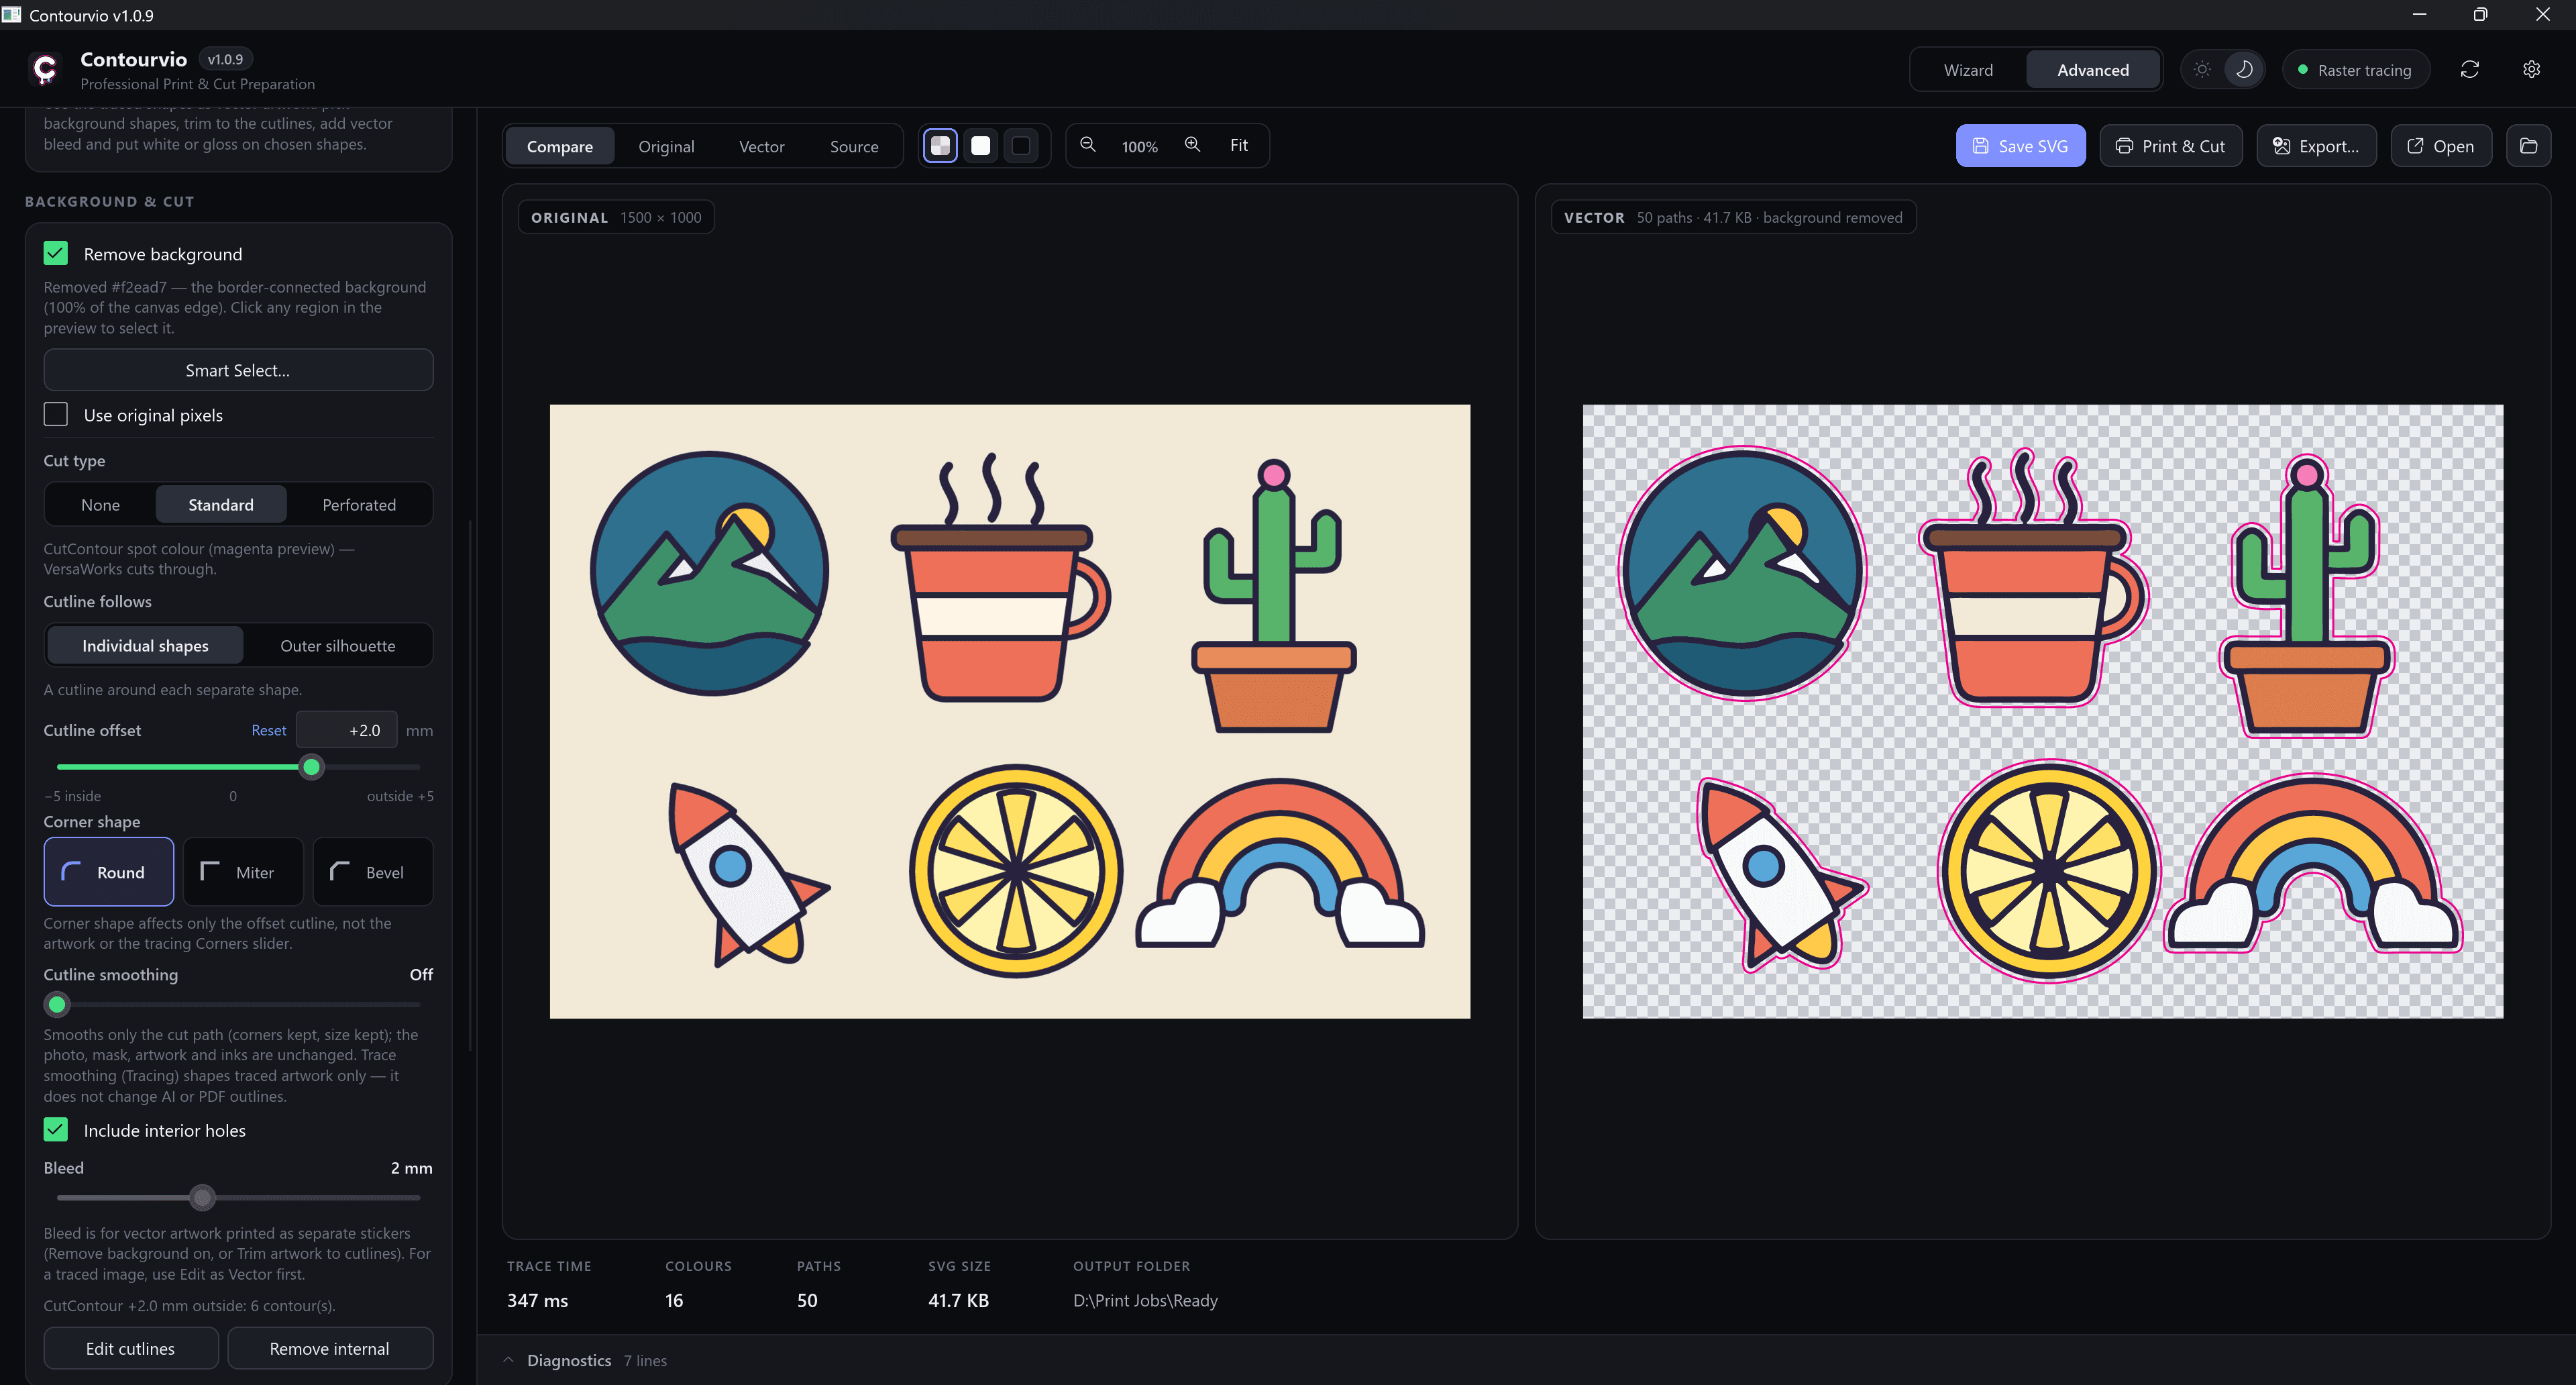2576x1385 pixels.
Task: Click the zoom in magnifier icon
Action: tap(1192, 145)
